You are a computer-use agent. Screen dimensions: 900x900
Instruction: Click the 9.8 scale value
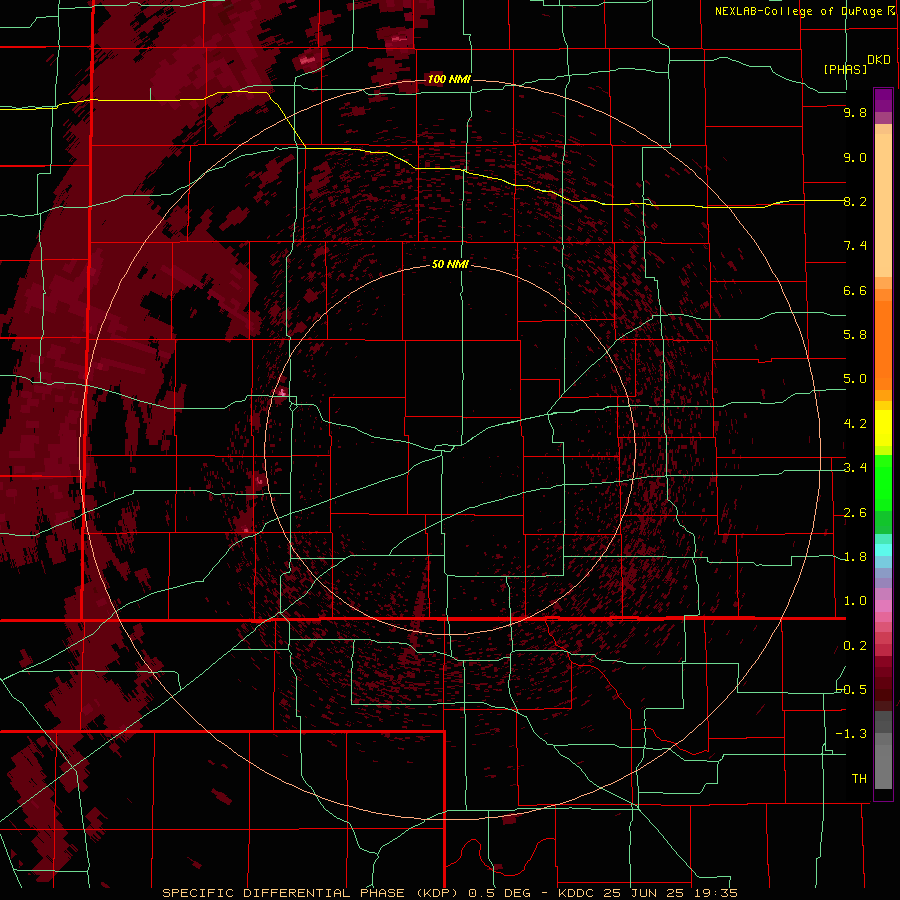855,112
